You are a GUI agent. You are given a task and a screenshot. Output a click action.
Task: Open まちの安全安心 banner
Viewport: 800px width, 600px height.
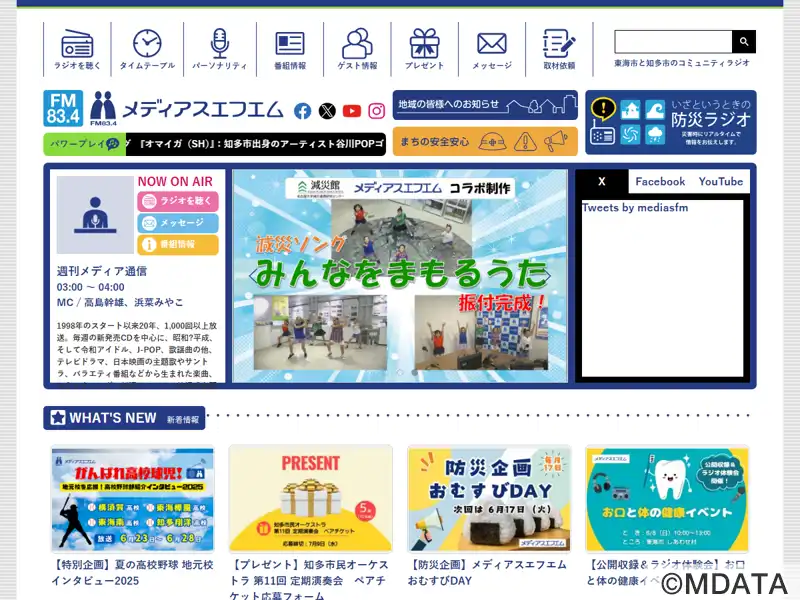(485, 141)
